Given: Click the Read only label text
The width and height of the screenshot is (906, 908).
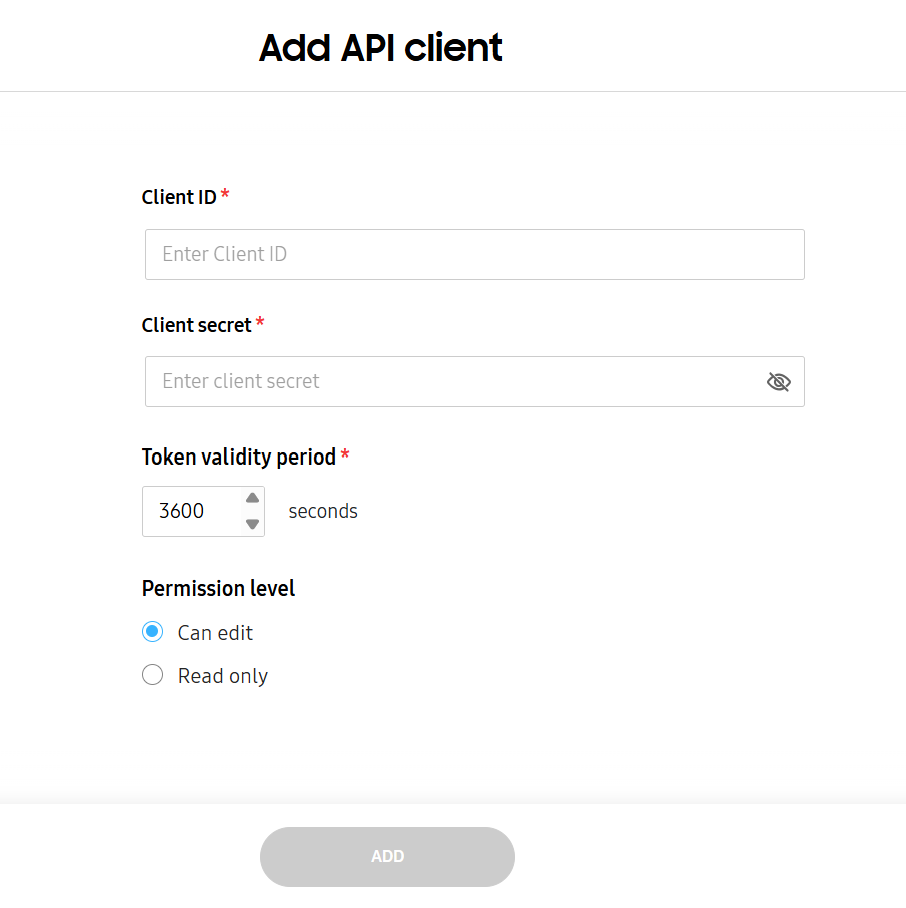Looking at the screenshot, I should point(222,675).
